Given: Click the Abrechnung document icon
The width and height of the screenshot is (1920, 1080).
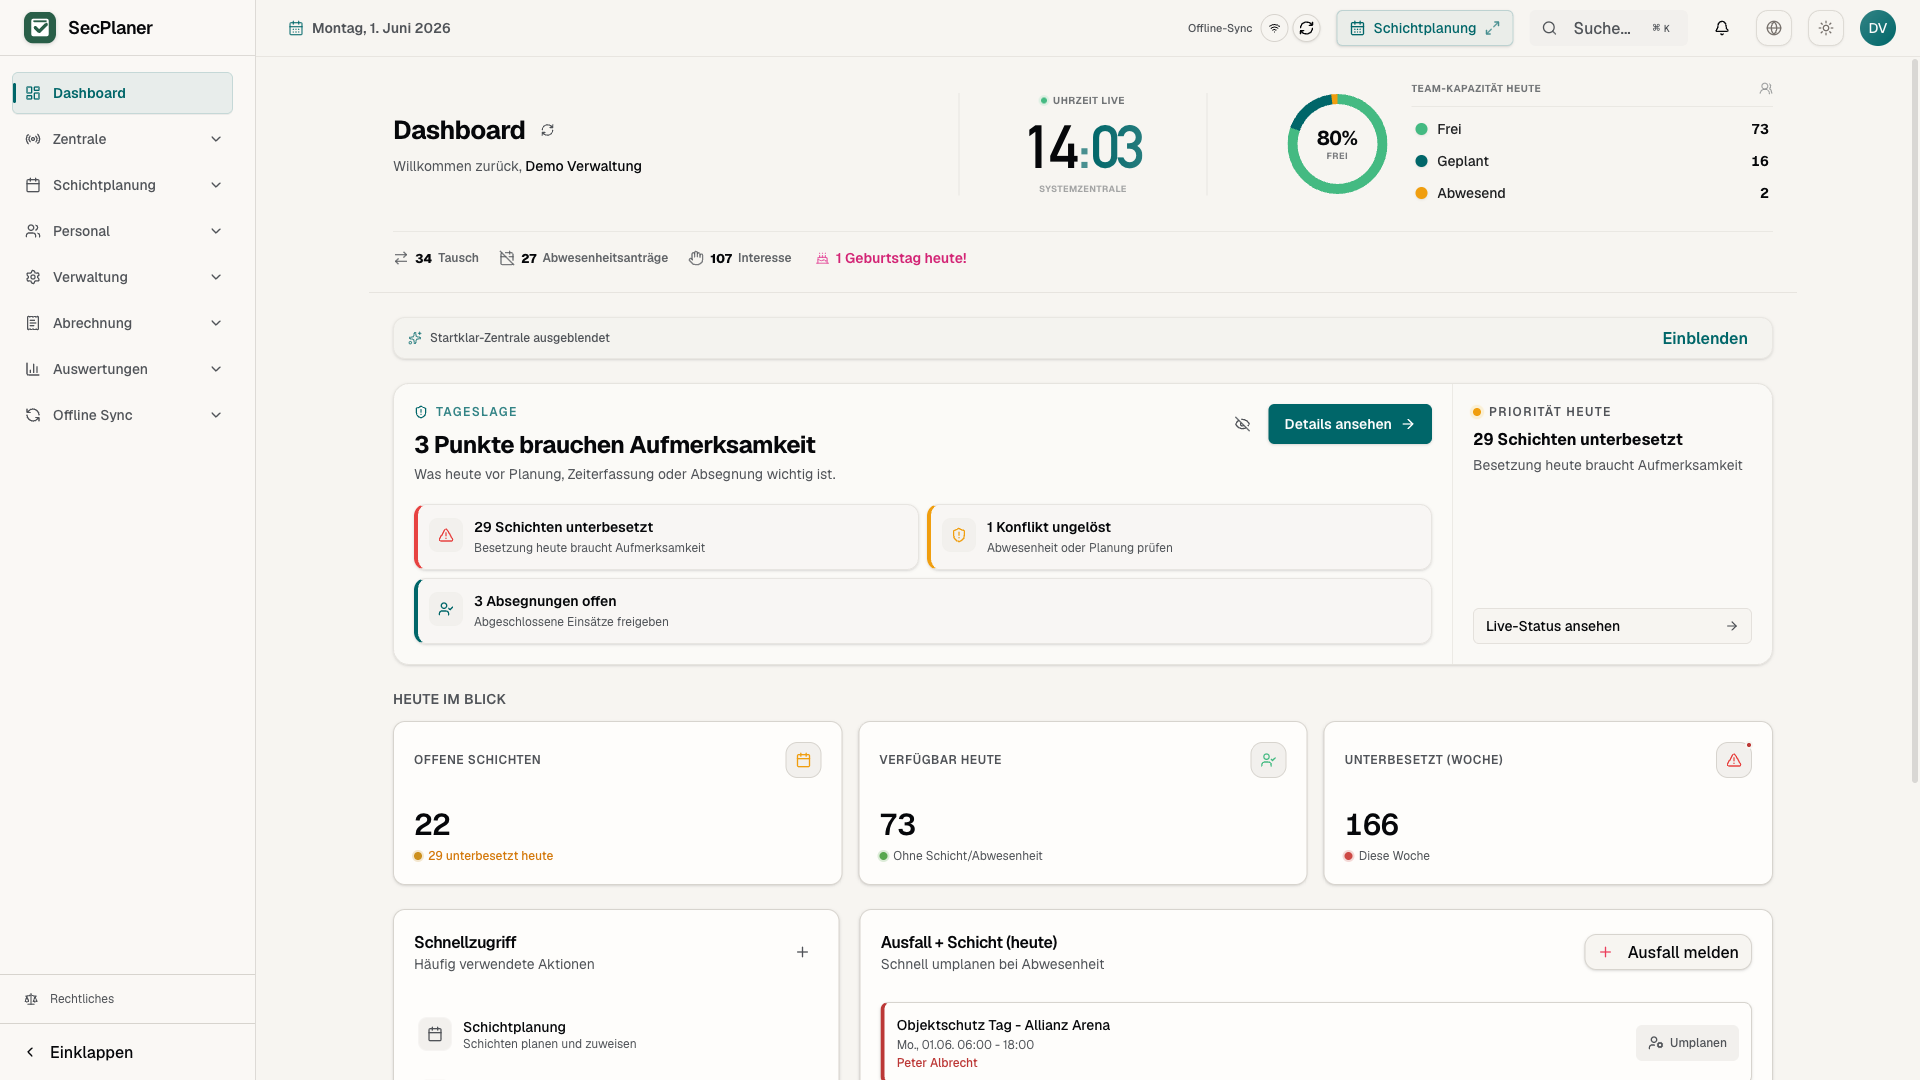Looking at the screenshot, I should (33, 323).
